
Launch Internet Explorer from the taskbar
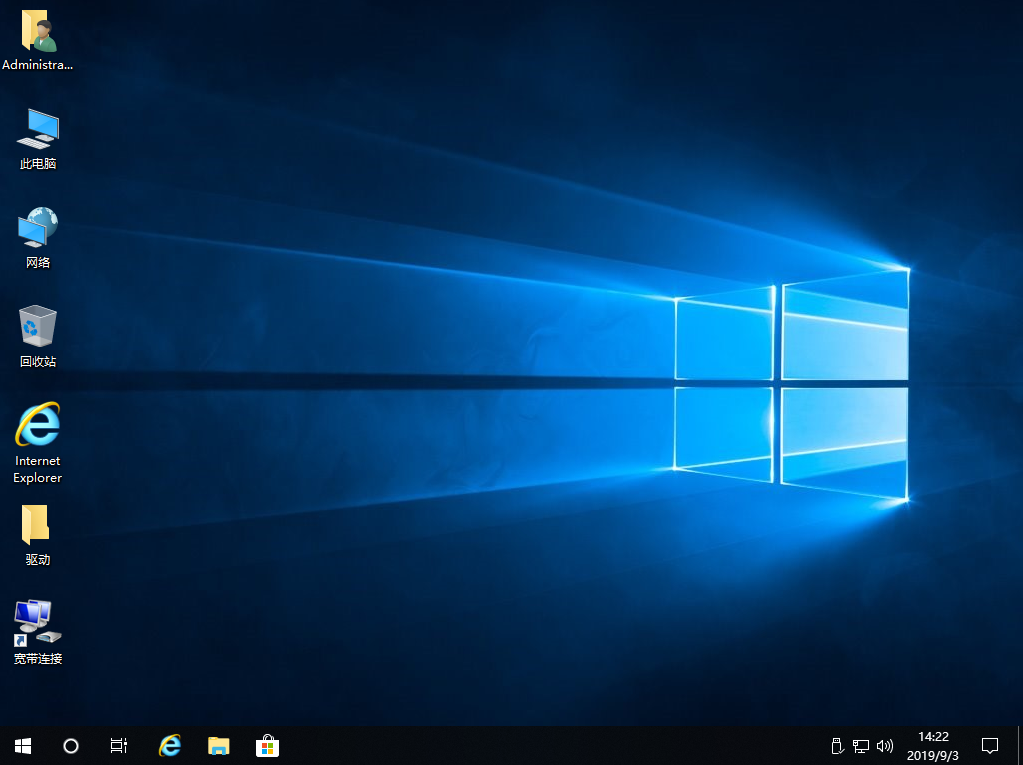(x=169, y=745)
